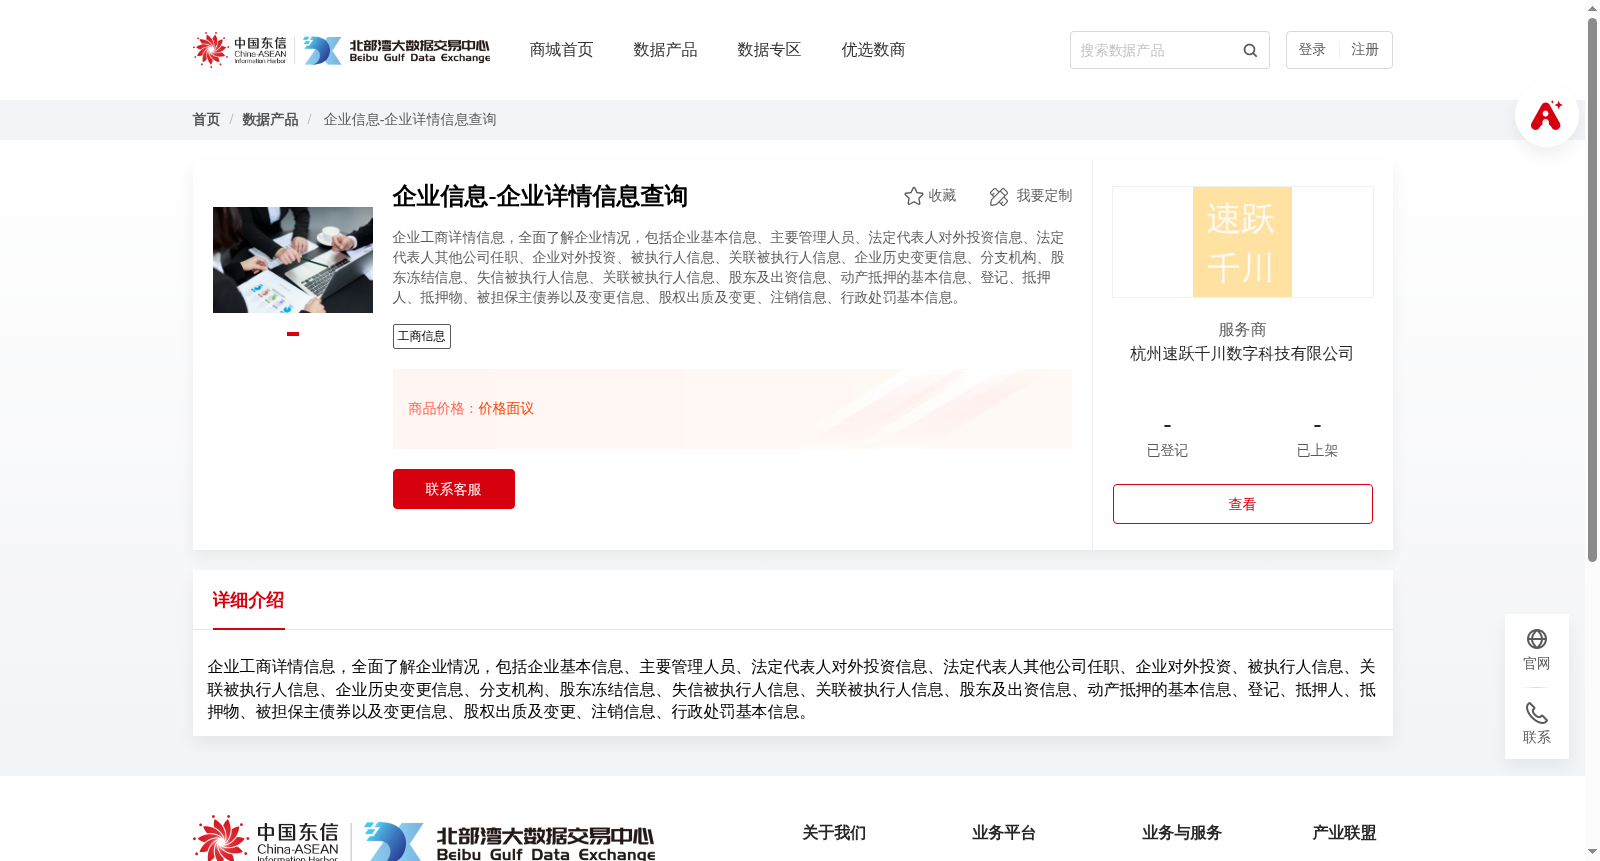Go to 首页 in the breadcrumb
1600x861 pixels.
point(206,119)
